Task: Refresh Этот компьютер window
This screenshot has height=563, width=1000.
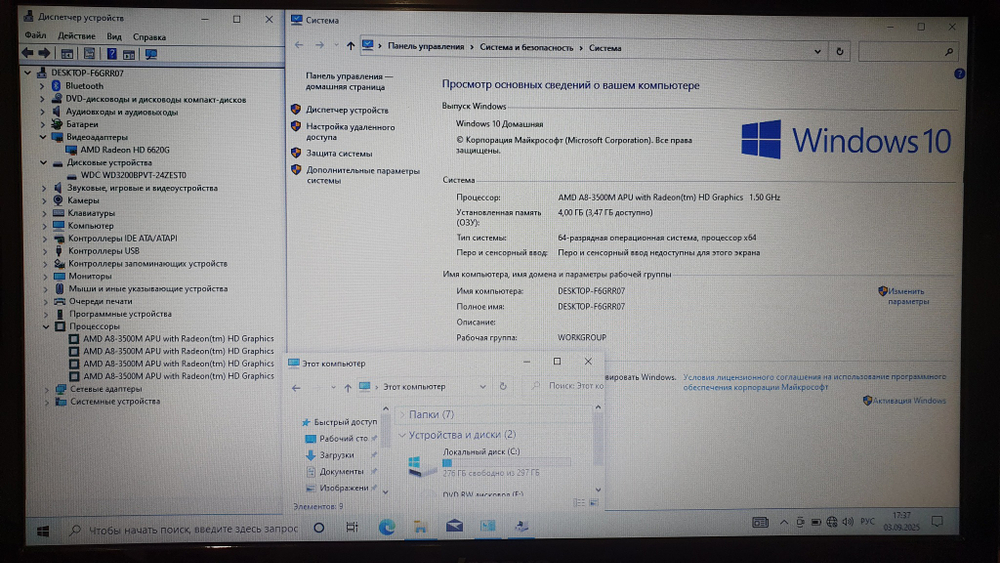Action: tap(503, 386)
